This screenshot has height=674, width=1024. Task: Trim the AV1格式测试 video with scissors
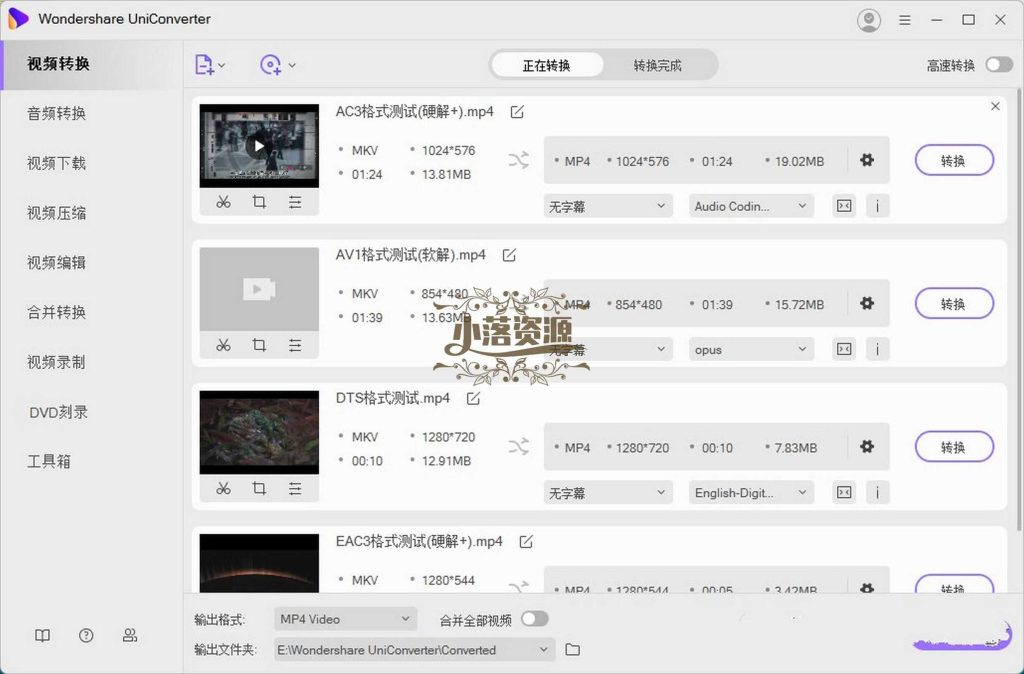coord(223,345)
